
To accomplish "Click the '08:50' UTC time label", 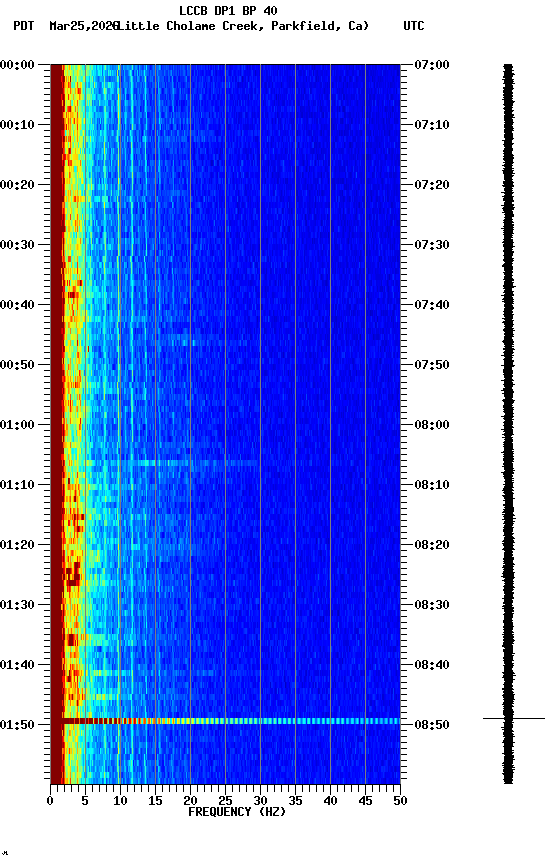I will tap(432, 725).
